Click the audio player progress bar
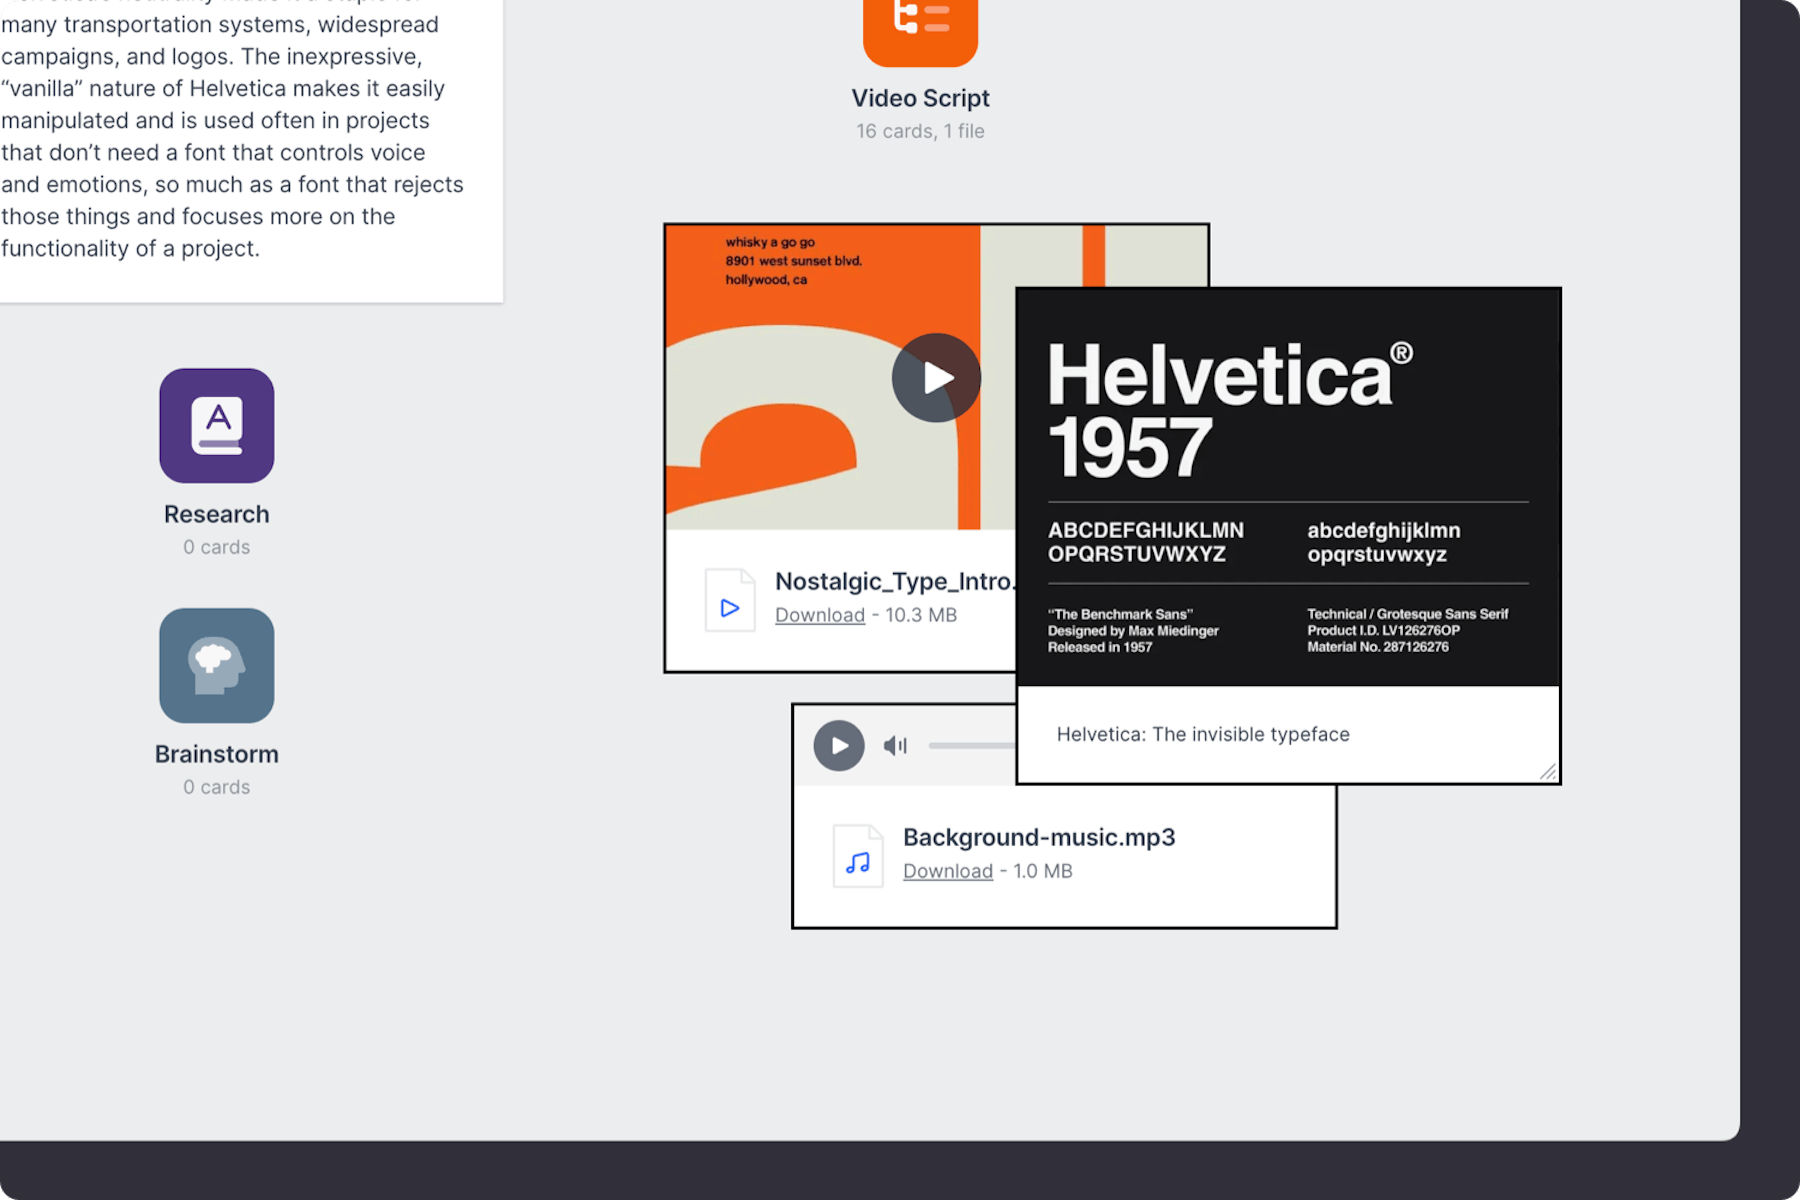This screenshot has height=1200, width=1800. click(x=970, y=746)
